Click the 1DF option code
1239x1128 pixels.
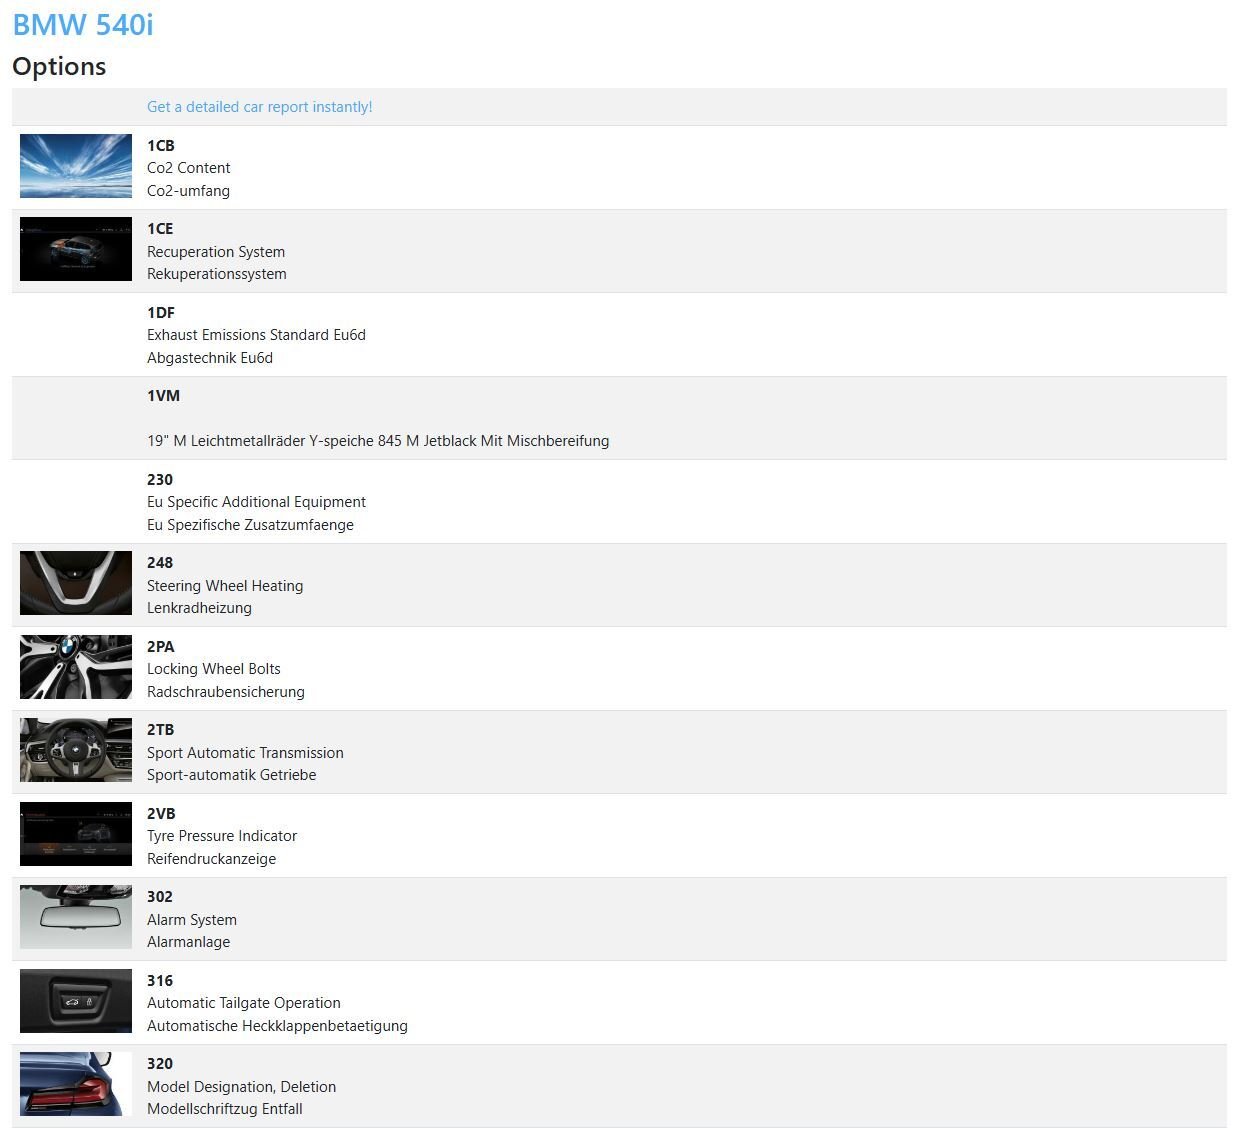click(161, 313)
